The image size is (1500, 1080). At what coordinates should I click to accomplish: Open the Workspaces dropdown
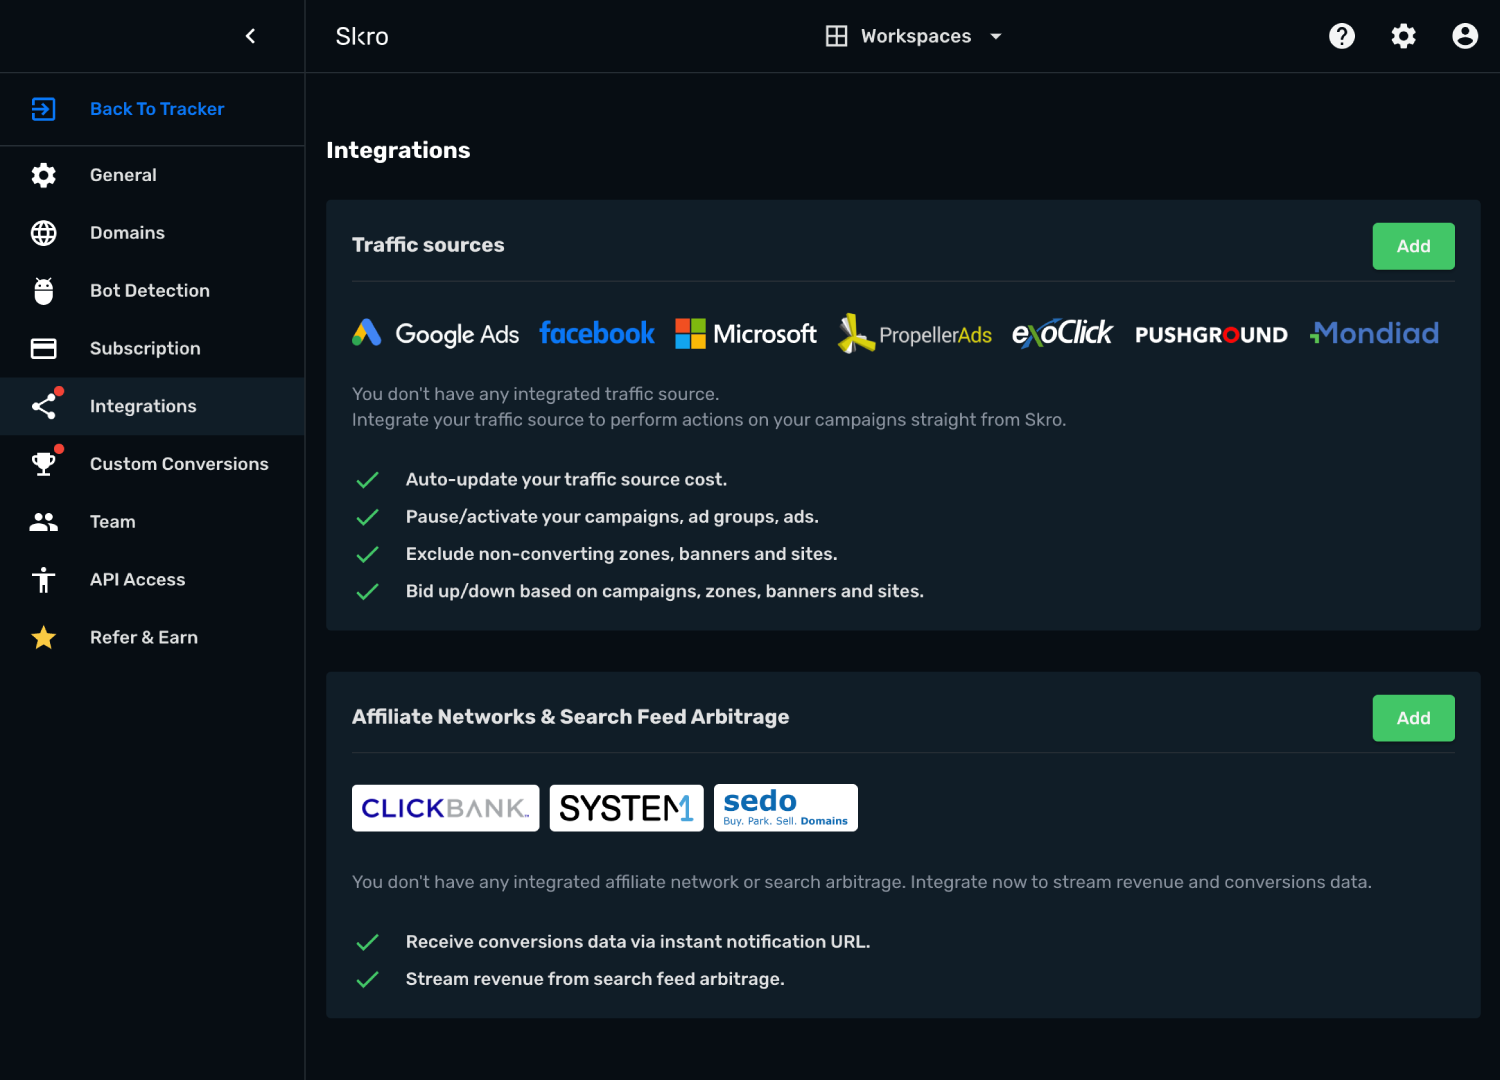click(x=914, y=36)
